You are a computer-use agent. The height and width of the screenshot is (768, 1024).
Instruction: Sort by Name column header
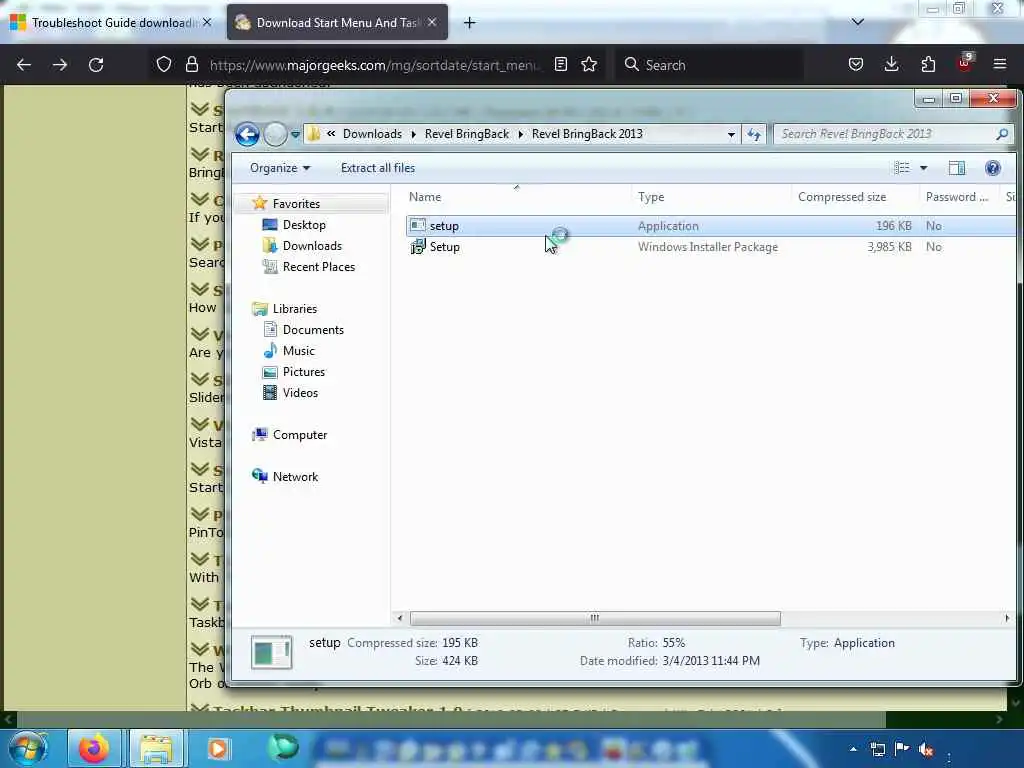[518, 197]
